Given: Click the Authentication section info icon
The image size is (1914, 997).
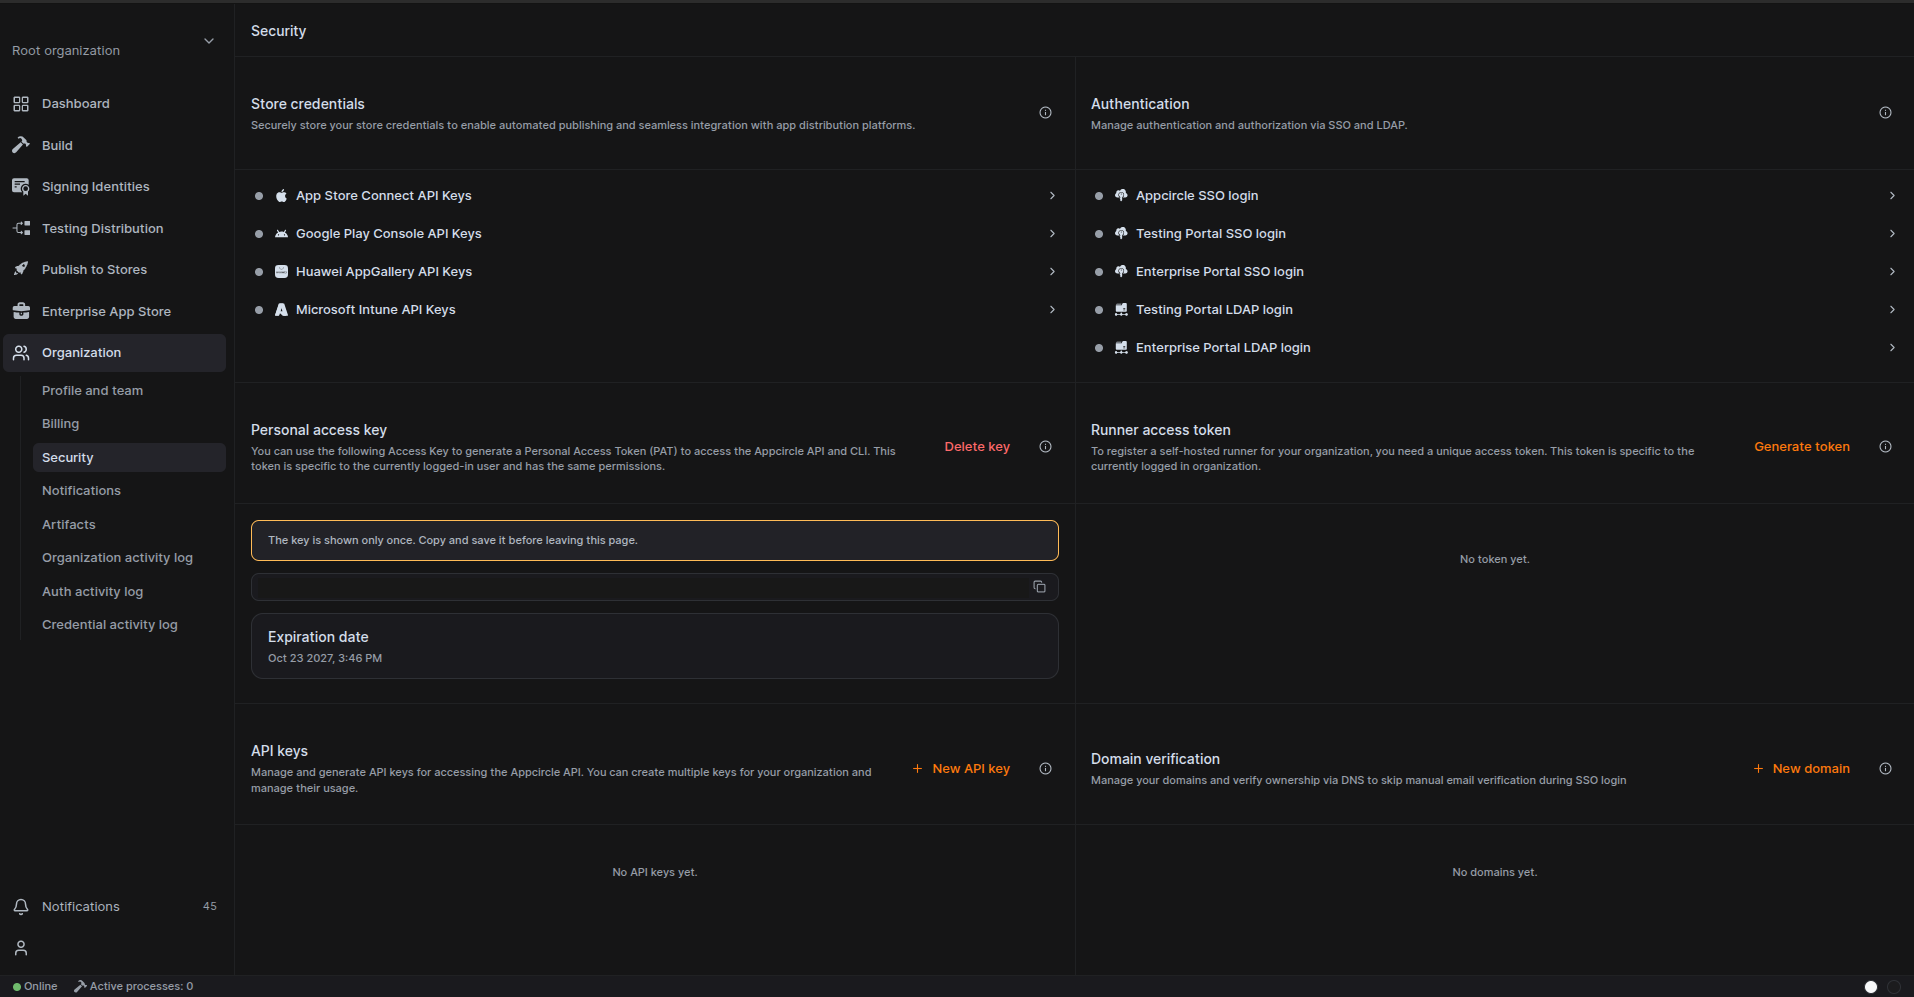Looking at the screenshot, I should 1885,113.
